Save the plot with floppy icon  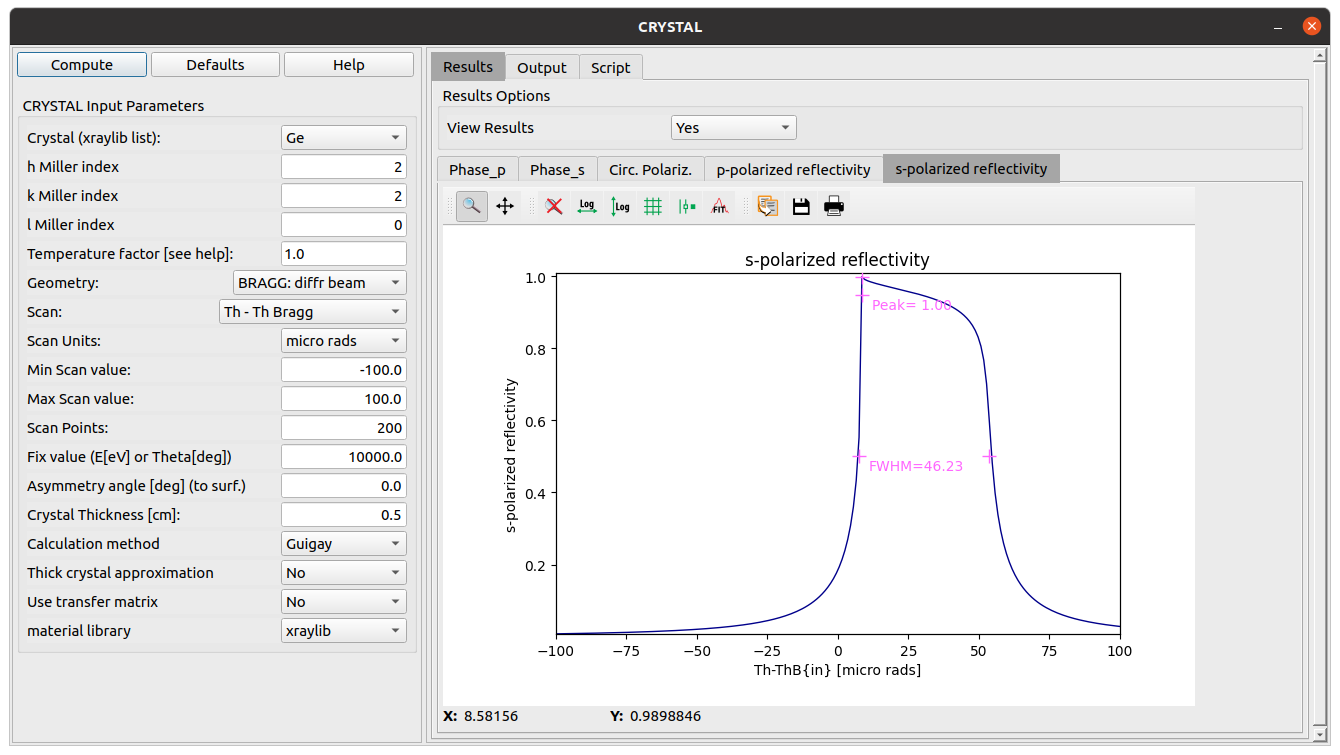coord(801,206)
